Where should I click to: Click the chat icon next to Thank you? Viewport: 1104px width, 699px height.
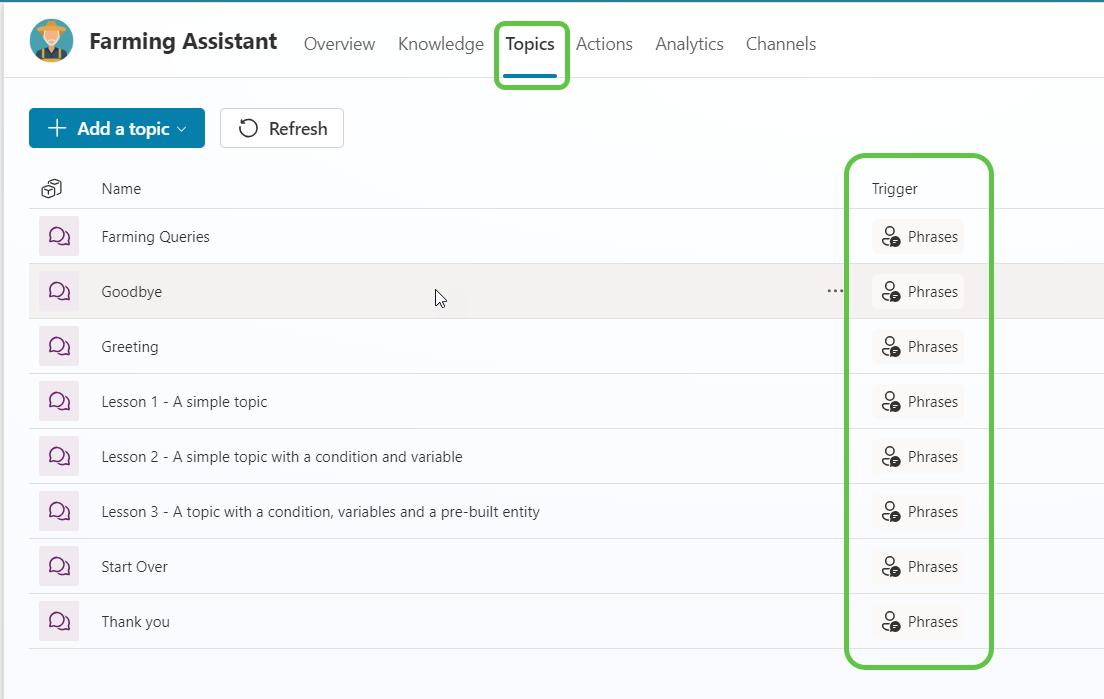click(59, 622)
